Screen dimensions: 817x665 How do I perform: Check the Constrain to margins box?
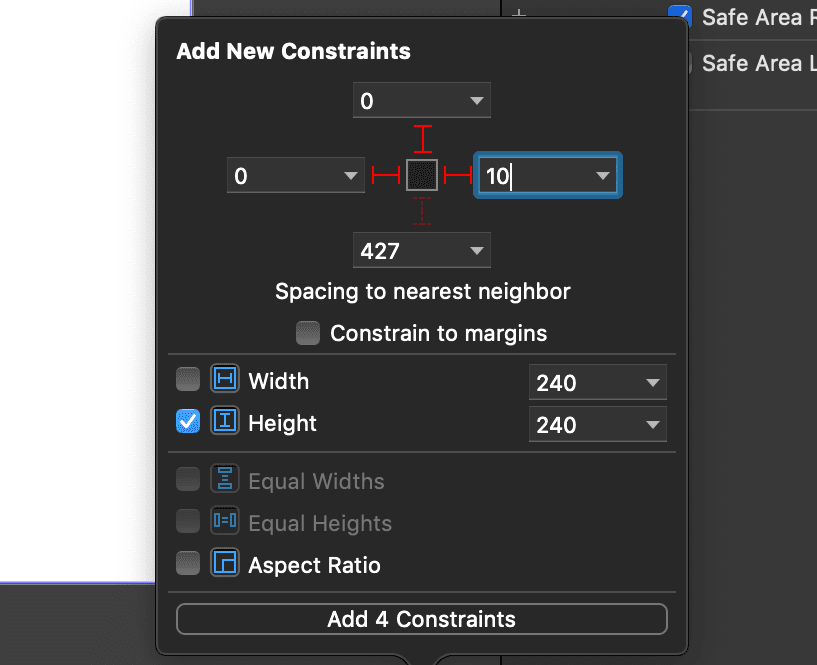pos(309,332)
